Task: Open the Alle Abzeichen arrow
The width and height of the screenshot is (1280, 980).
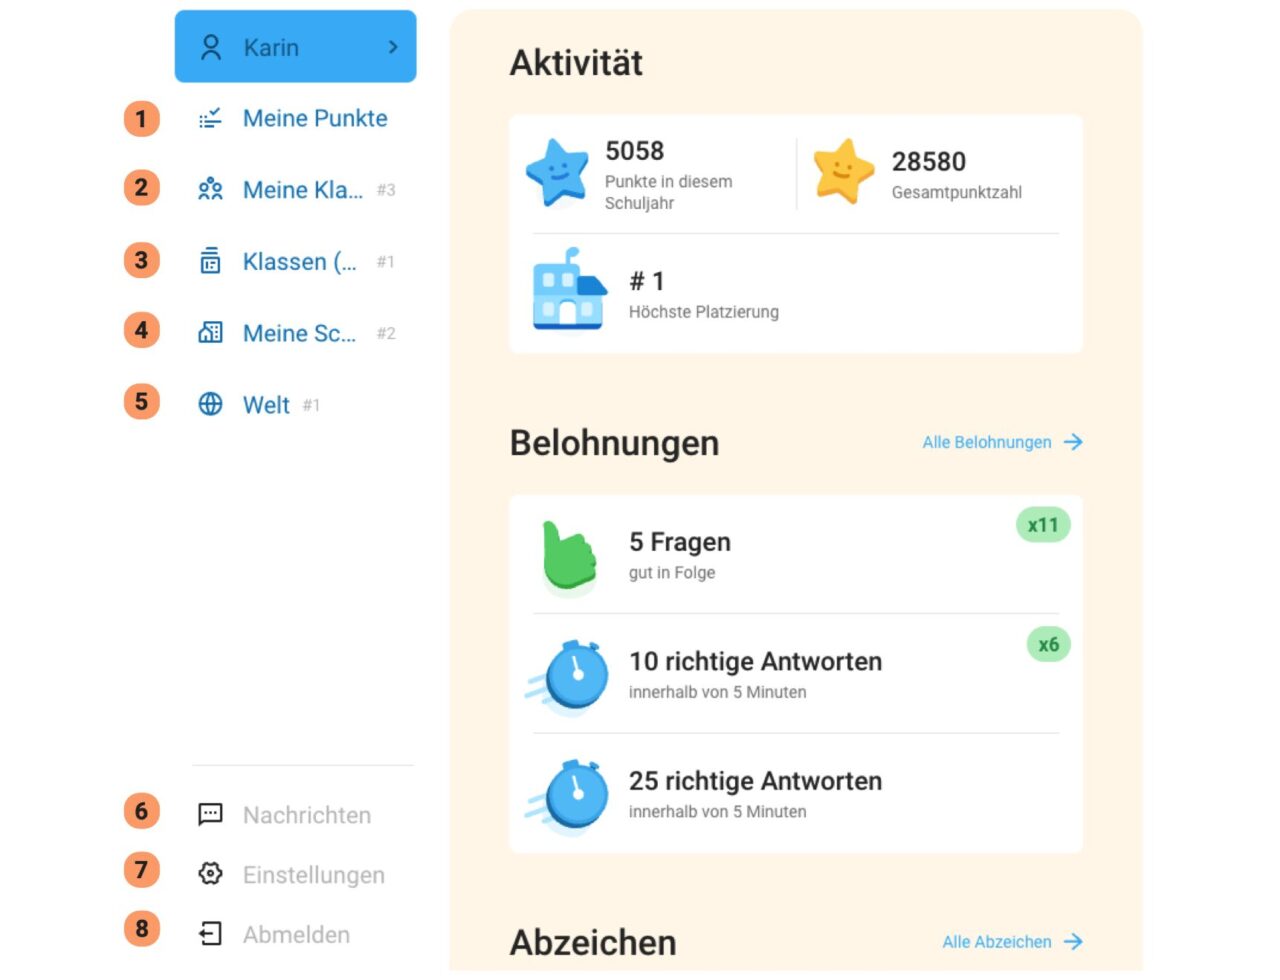Action: [x=1073, y=941]
